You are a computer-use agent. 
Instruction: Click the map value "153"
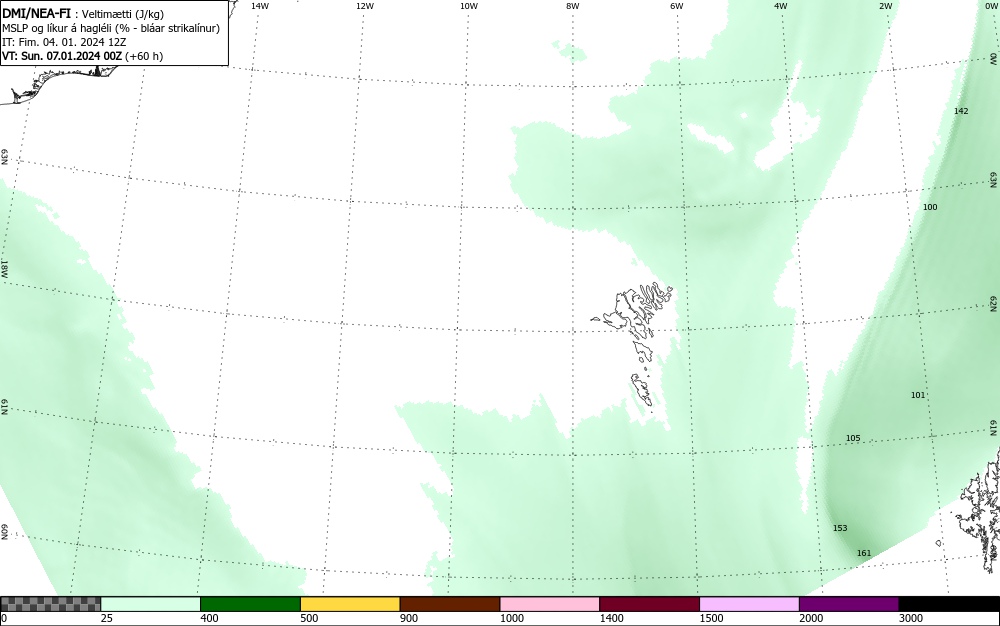[840, 528]
